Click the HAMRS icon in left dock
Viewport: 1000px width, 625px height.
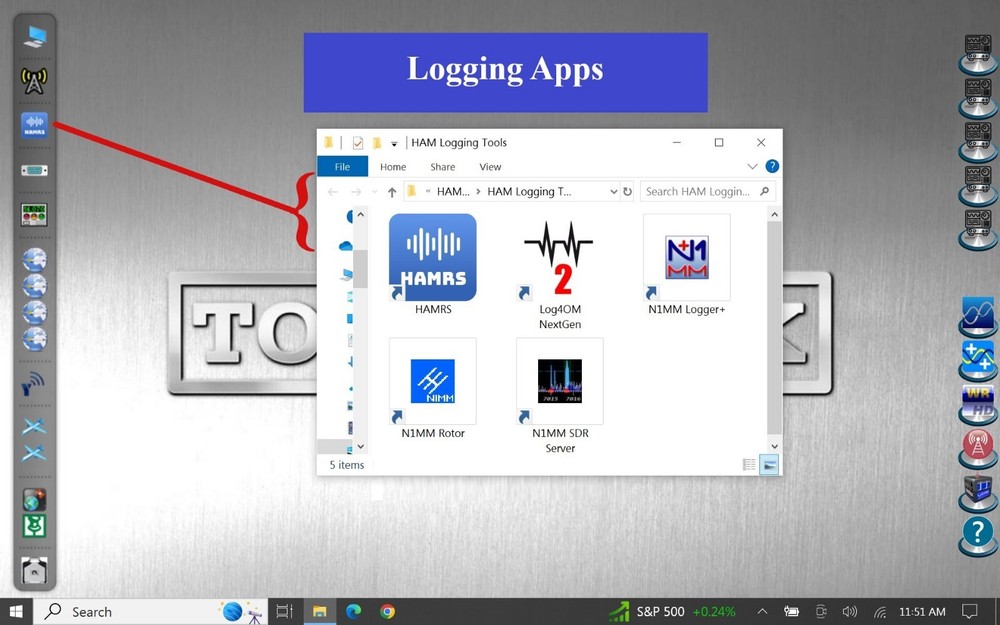coord(34,126)
